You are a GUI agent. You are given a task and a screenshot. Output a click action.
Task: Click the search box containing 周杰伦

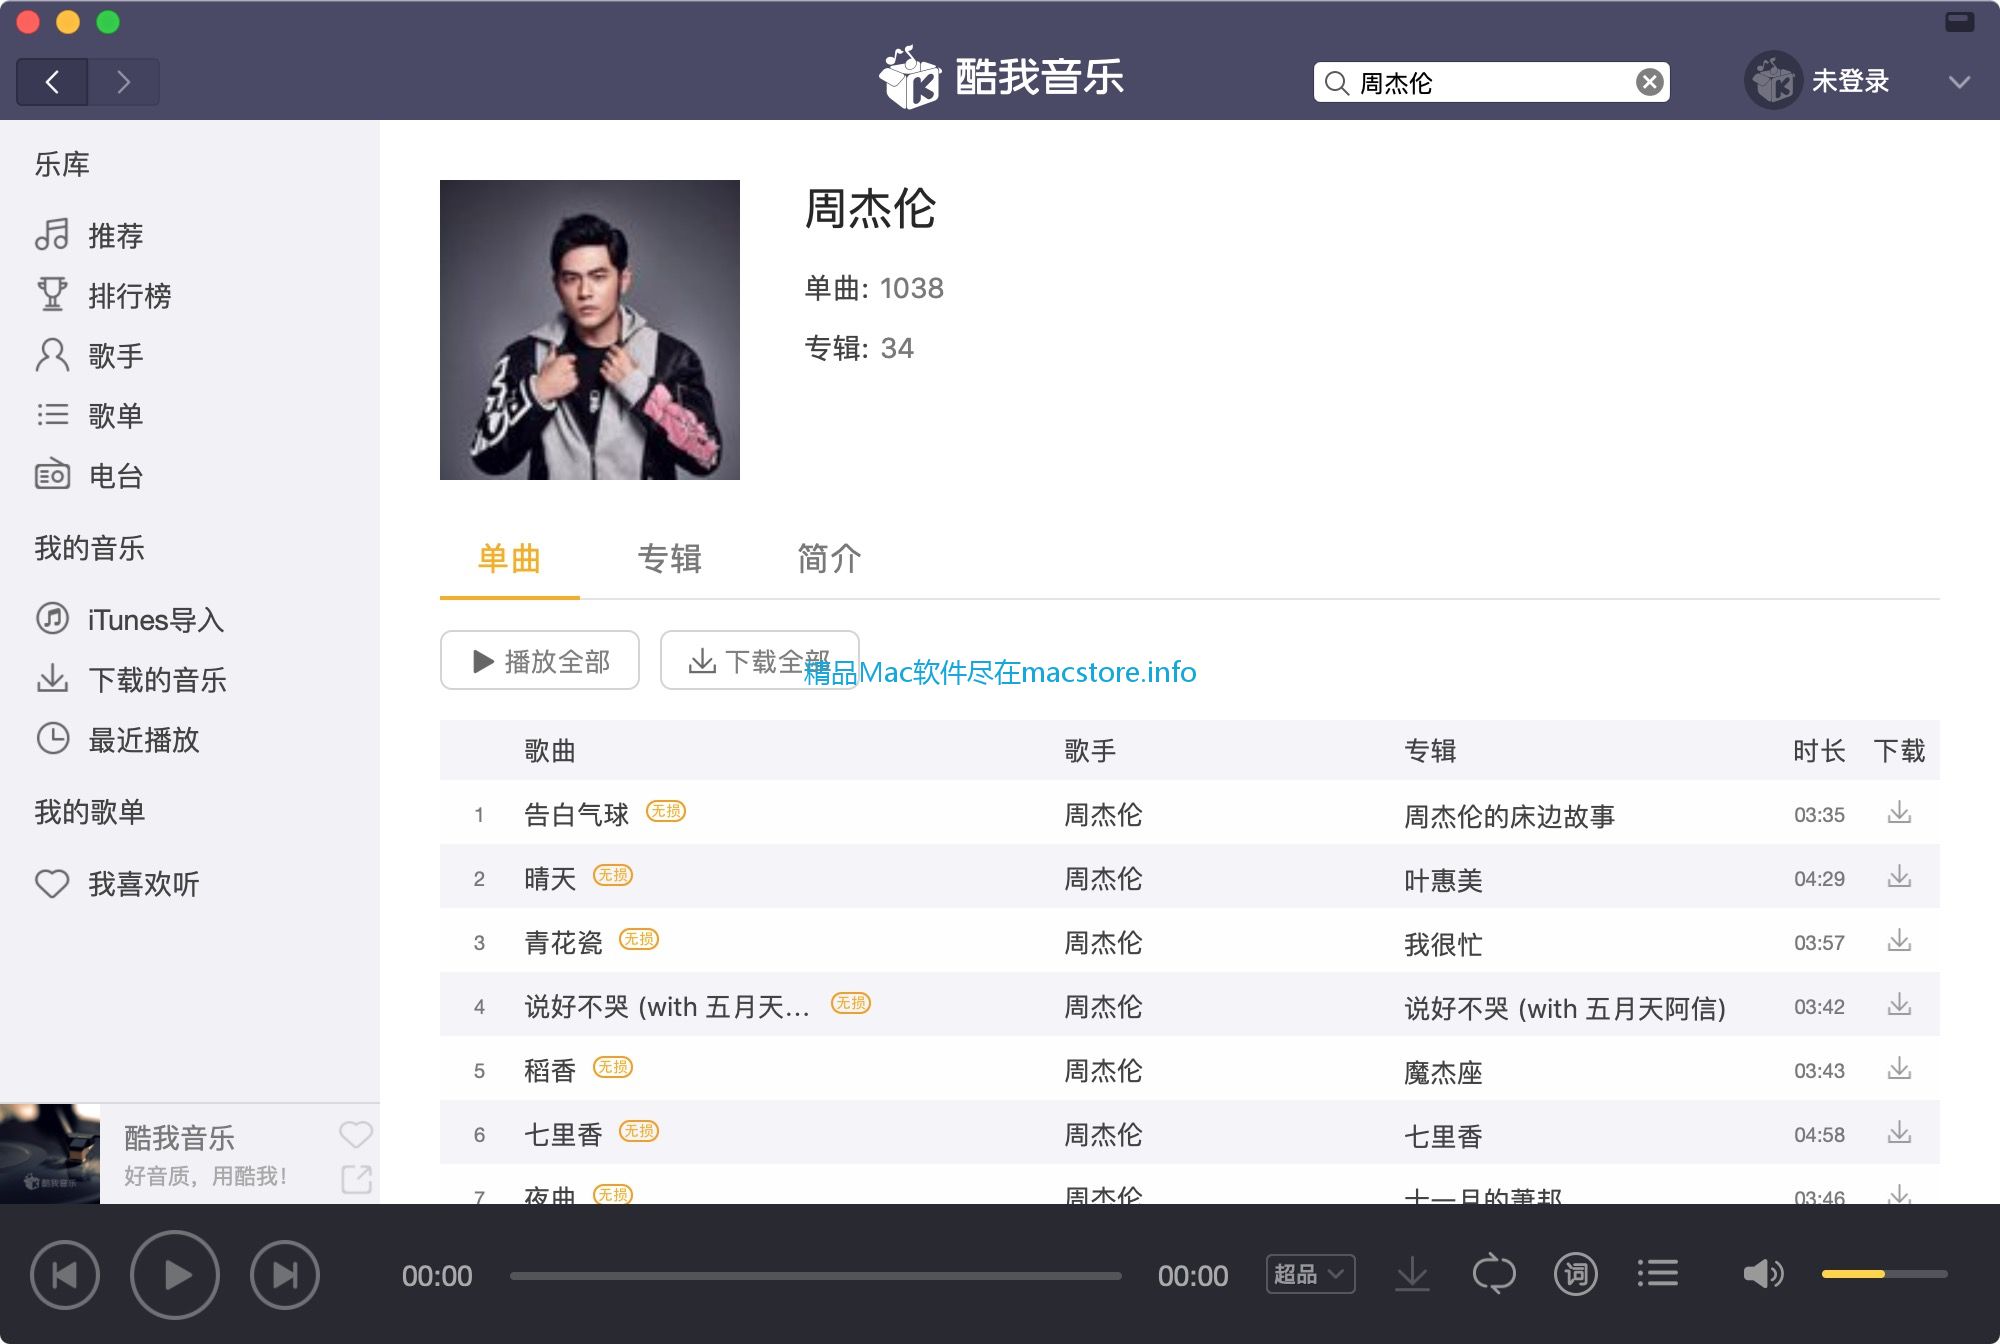[1491, 82]
